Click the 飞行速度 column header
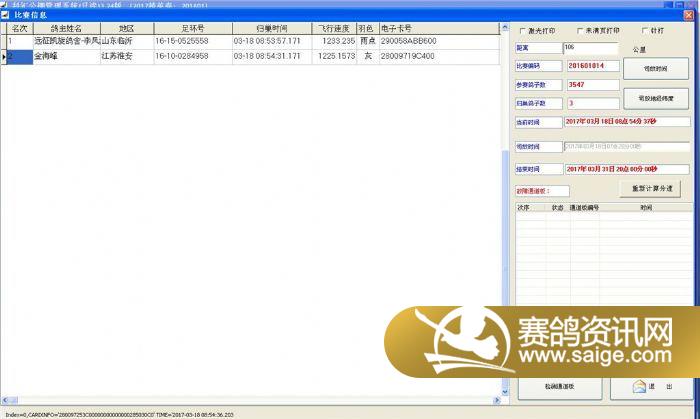The image size is (700, 419). click(x=333, y=29)
